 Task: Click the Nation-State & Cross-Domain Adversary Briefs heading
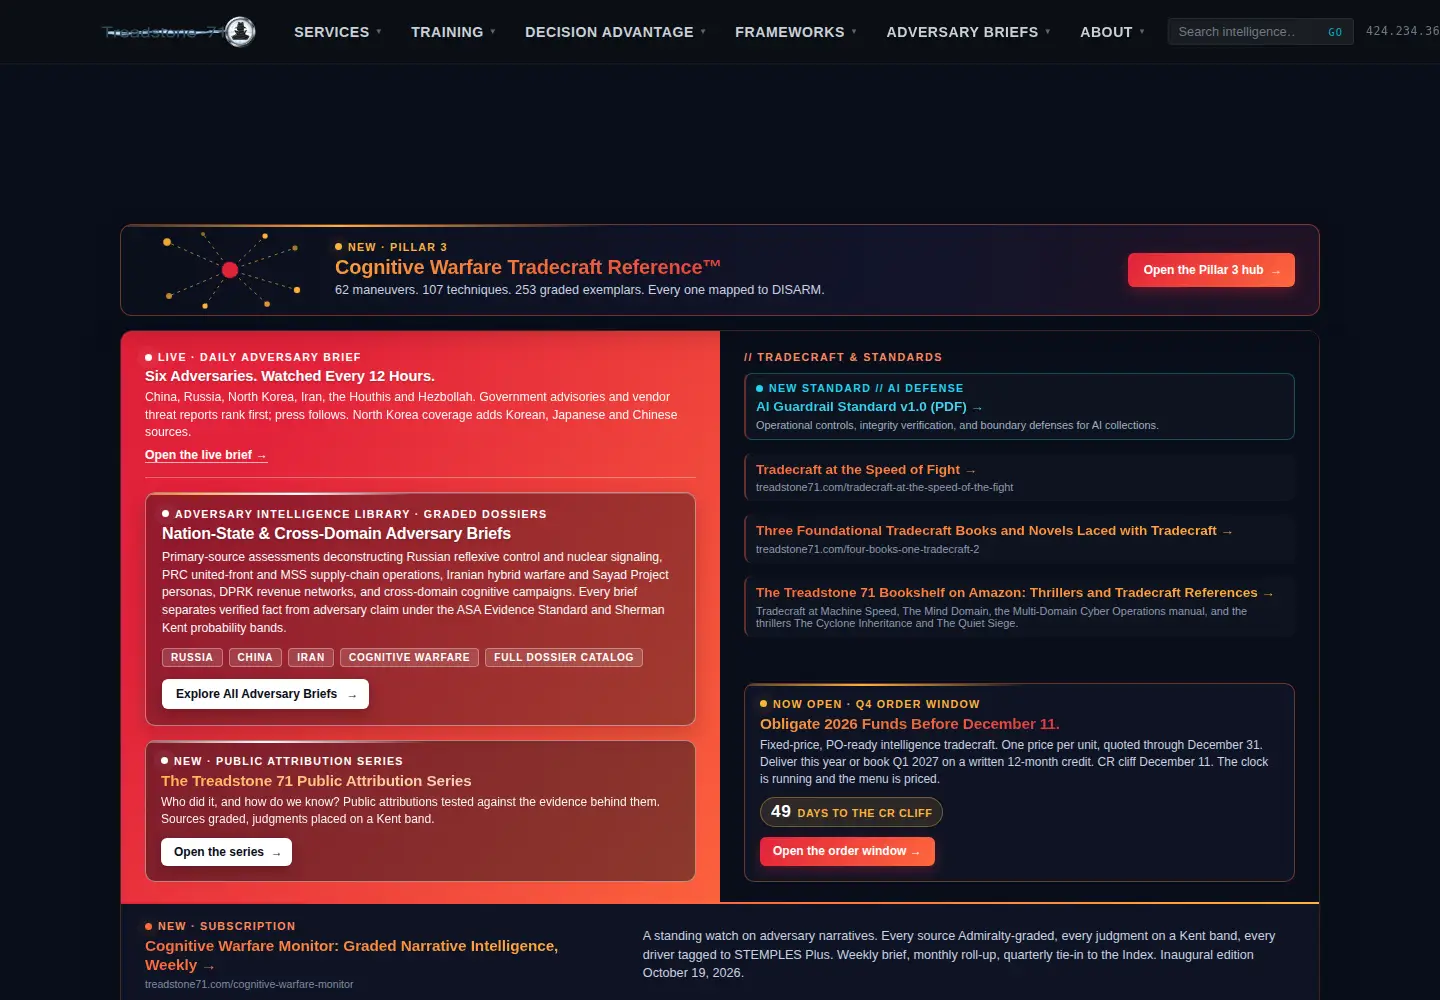[336, 534]
